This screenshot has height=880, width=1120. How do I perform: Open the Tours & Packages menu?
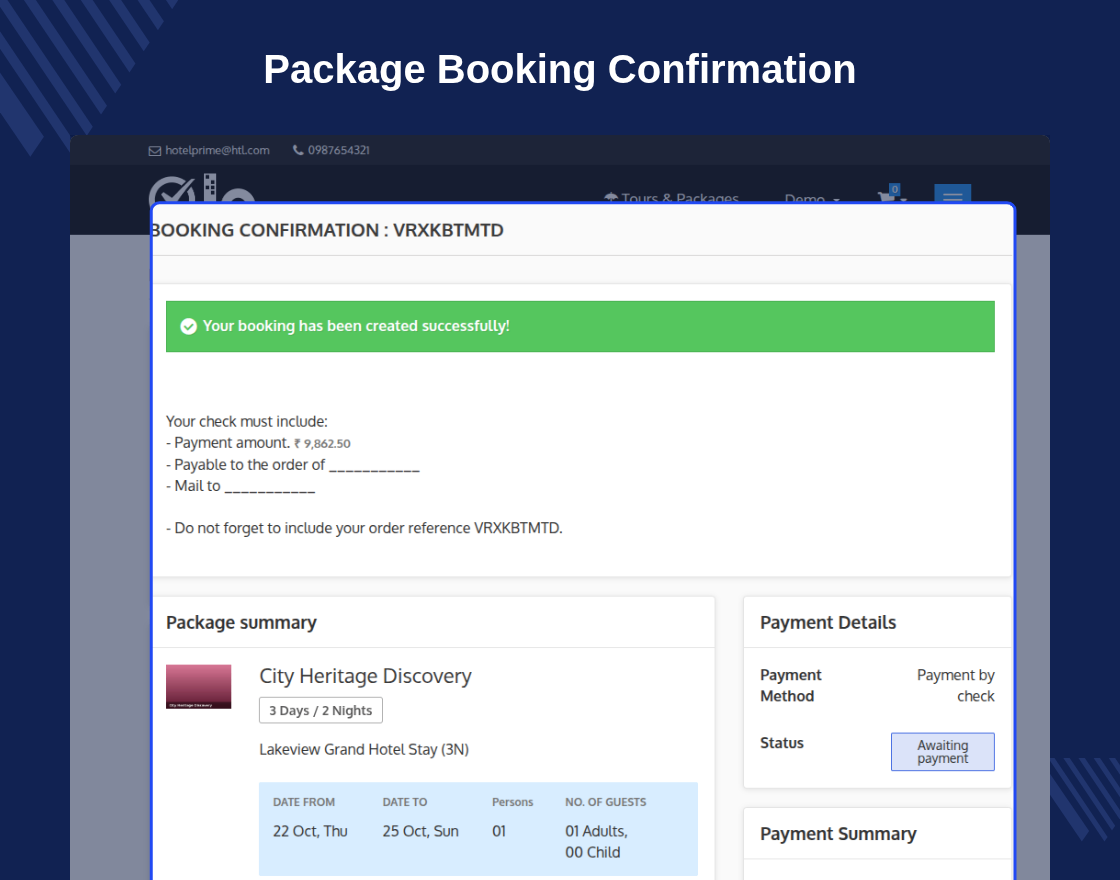point(671,198)
